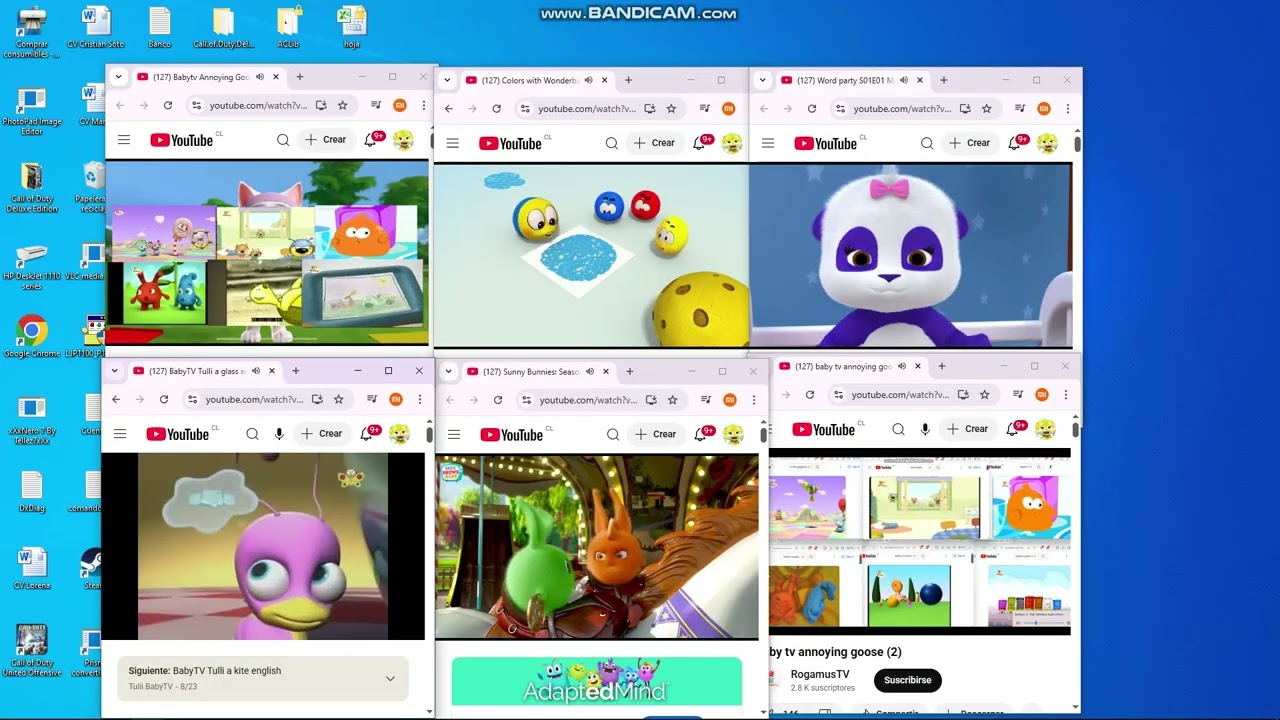This screenshot has height=720, width=1280.
Task: Click Crear in Colors with Wonderballs window
Action: (x=654, y=143)
